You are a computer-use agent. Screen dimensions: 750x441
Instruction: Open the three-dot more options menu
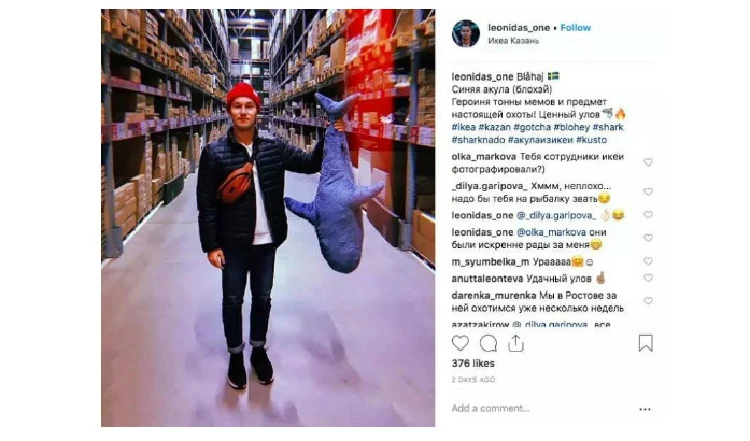pyautogui.click(x=645, y=409)
